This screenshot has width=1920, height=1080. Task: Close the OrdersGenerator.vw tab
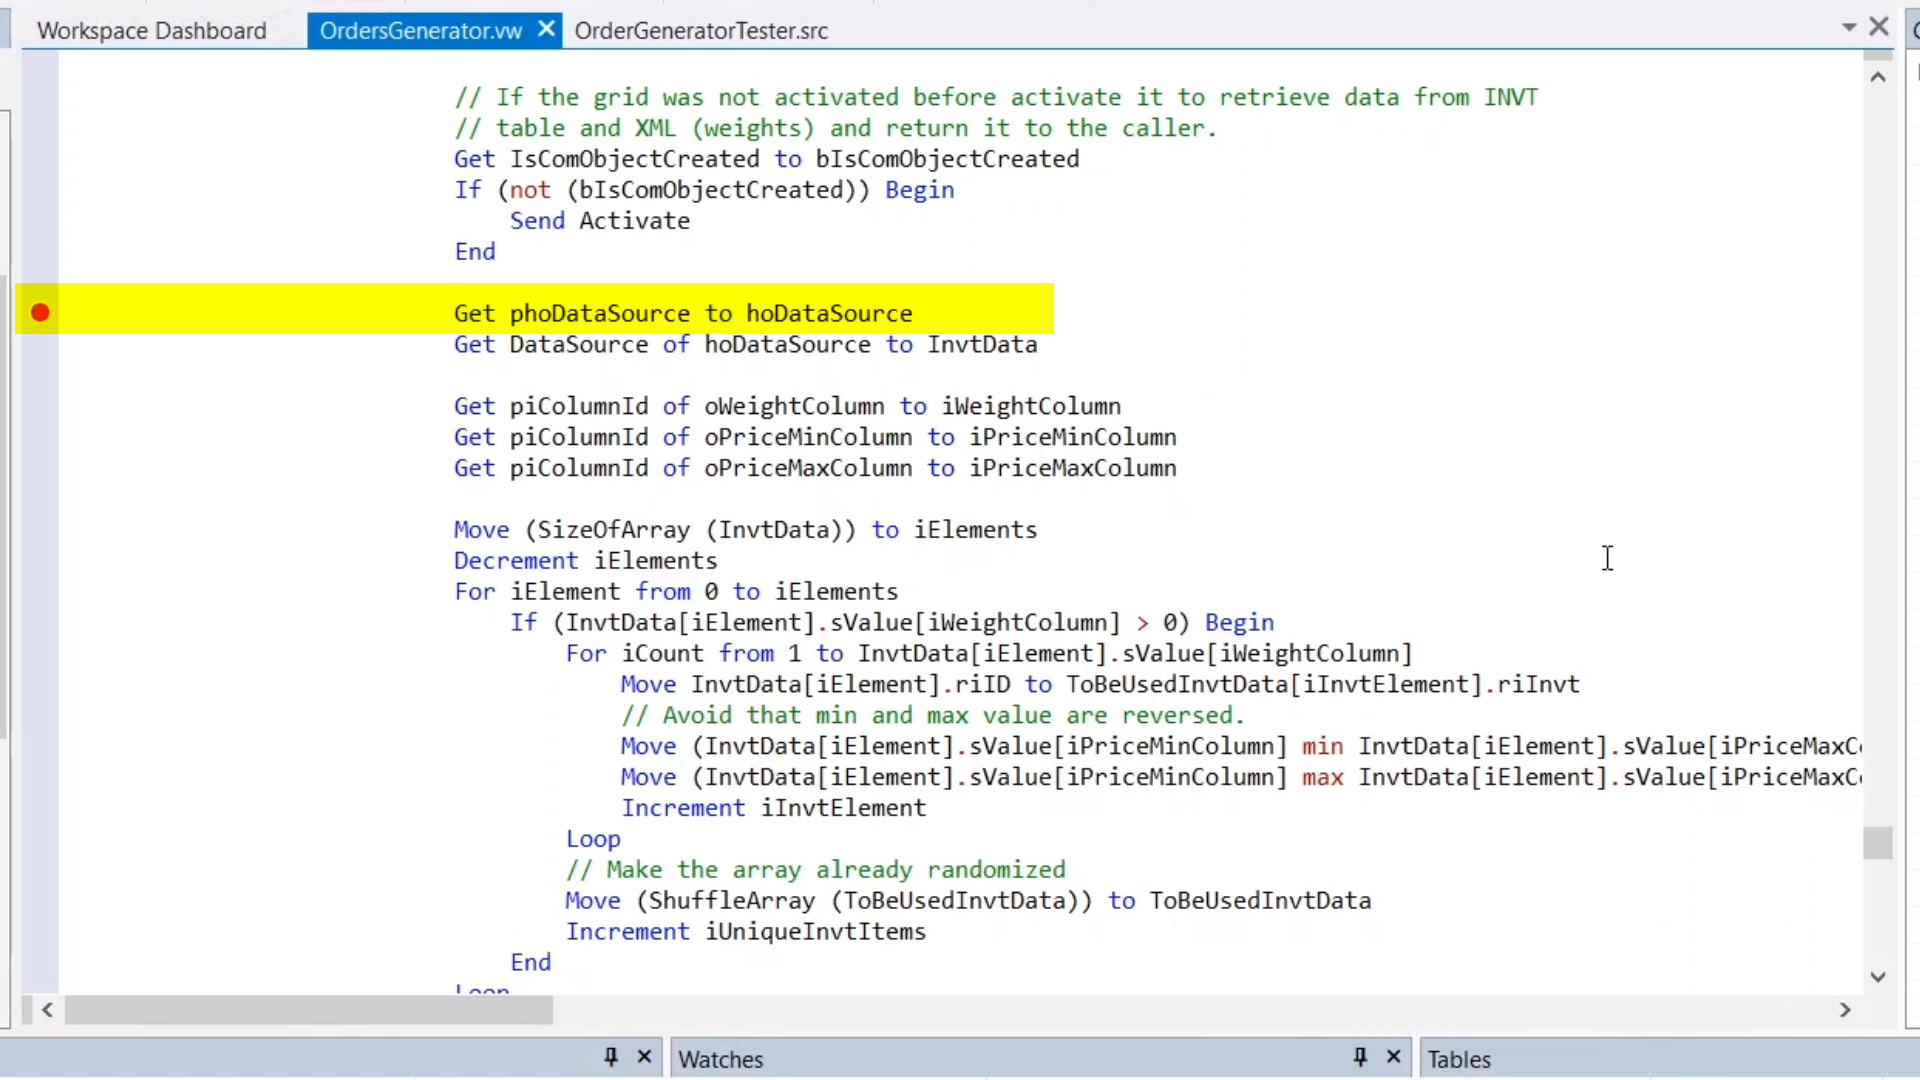coord(546,30)
